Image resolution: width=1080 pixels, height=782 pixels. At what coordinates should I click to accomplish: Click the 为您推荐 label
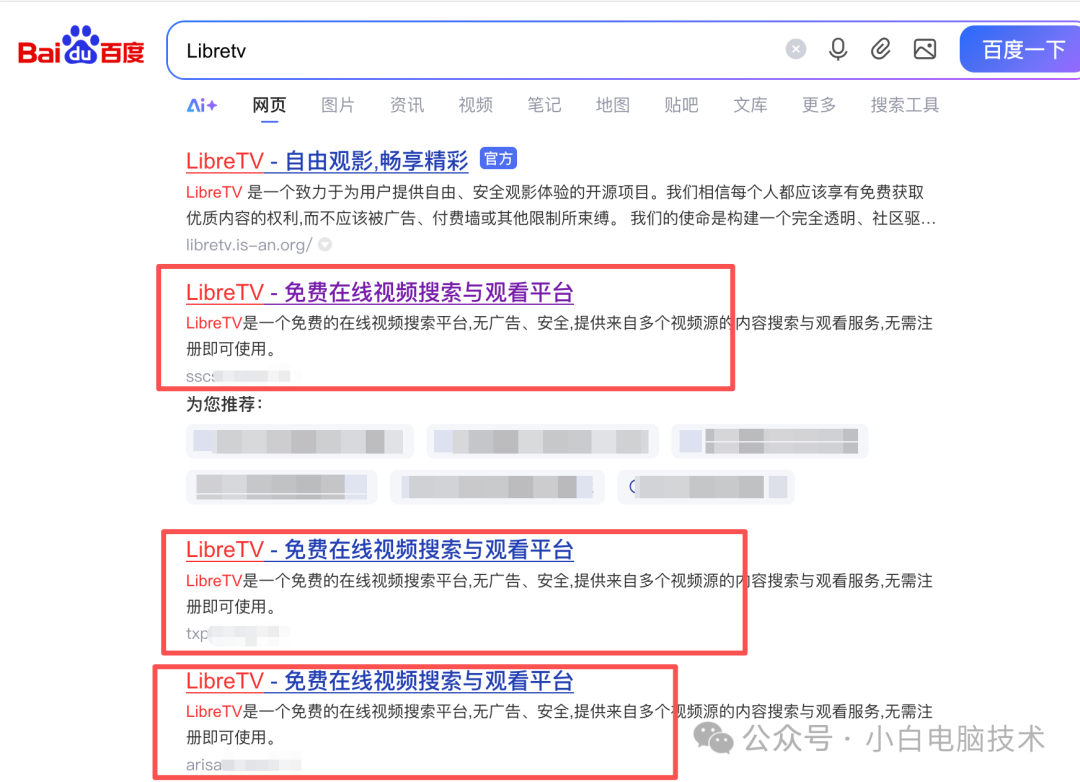tap(224, 404)
